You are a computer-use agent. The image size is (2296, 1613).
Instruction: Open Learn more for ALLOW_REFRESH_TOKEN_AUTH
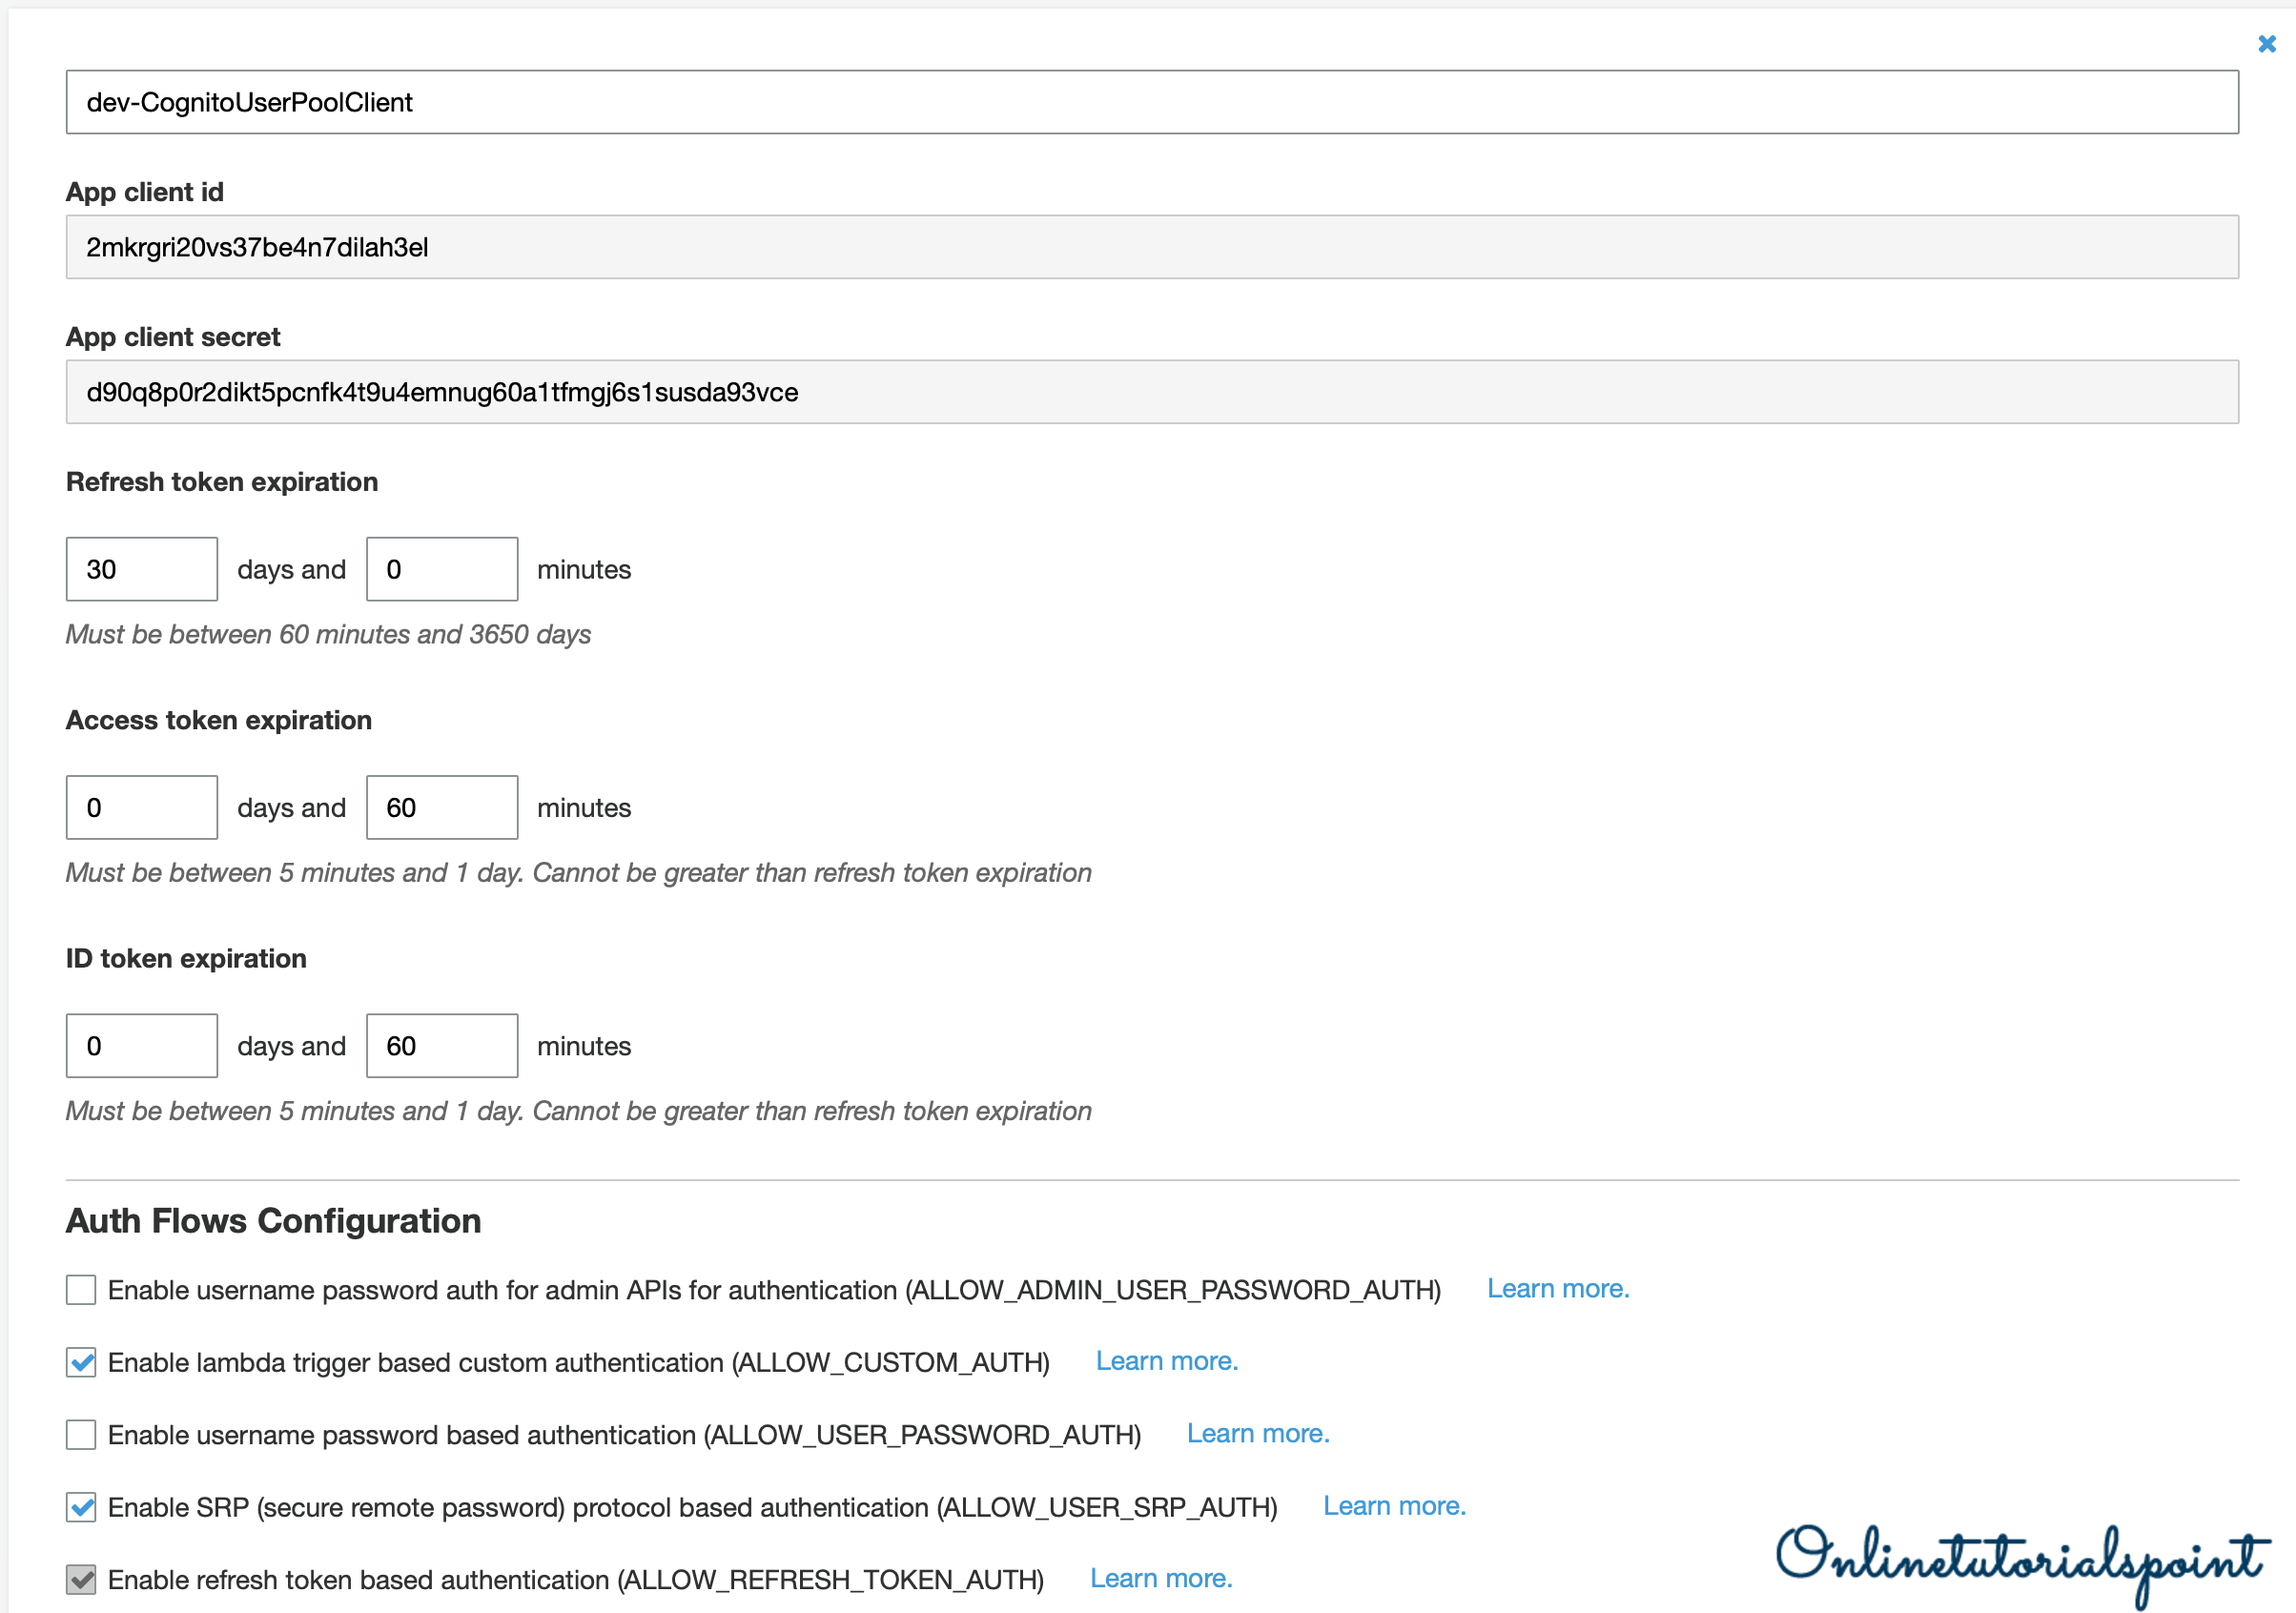pyautogui.click(x=1160, y=1579)
